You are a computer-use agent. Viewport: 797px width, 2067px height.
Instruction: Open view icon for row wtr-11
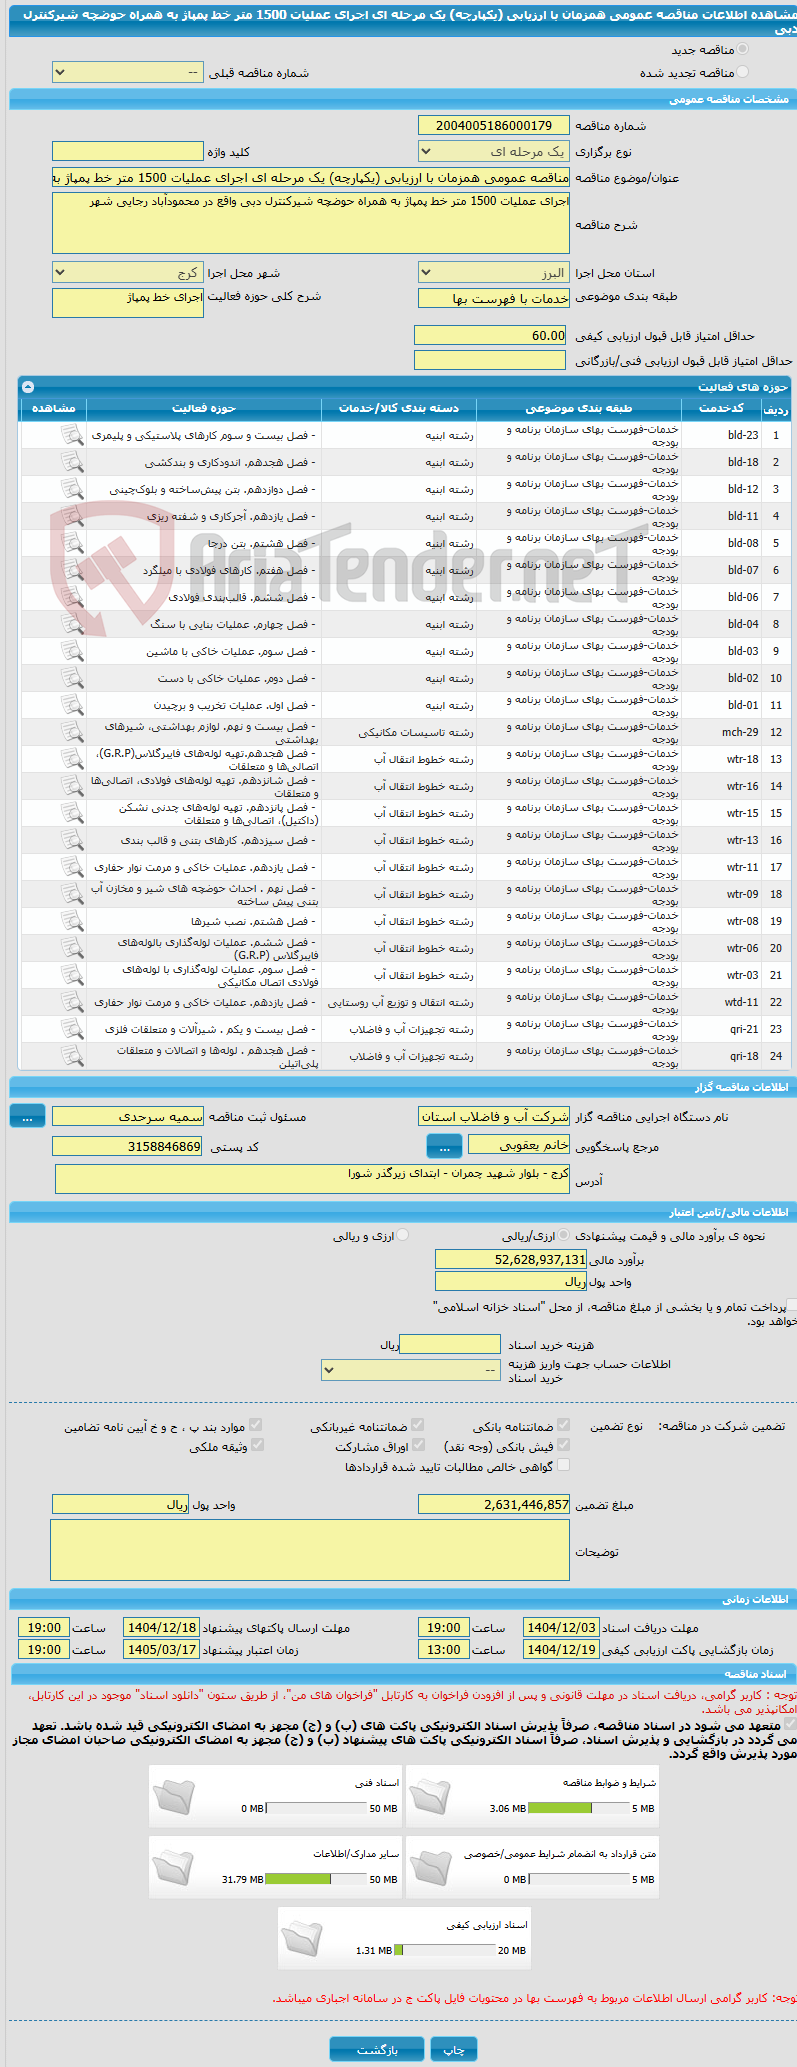[x=72, y=867]
